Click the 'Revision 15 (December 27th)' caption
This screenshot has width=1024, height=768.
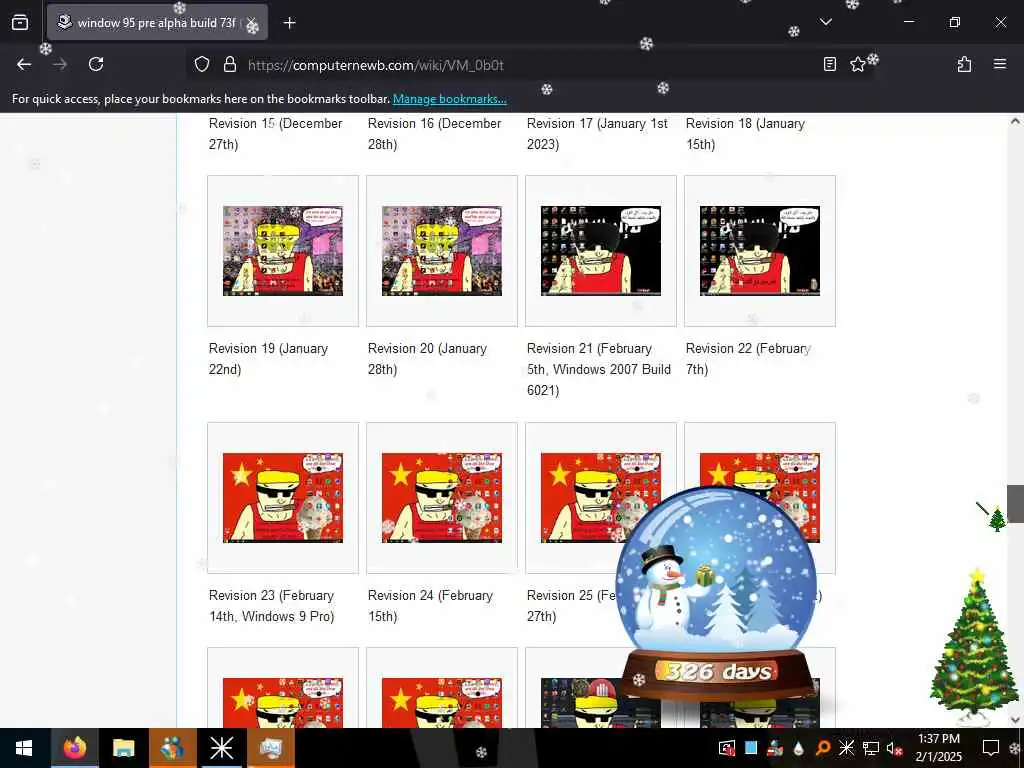point(275,134)
